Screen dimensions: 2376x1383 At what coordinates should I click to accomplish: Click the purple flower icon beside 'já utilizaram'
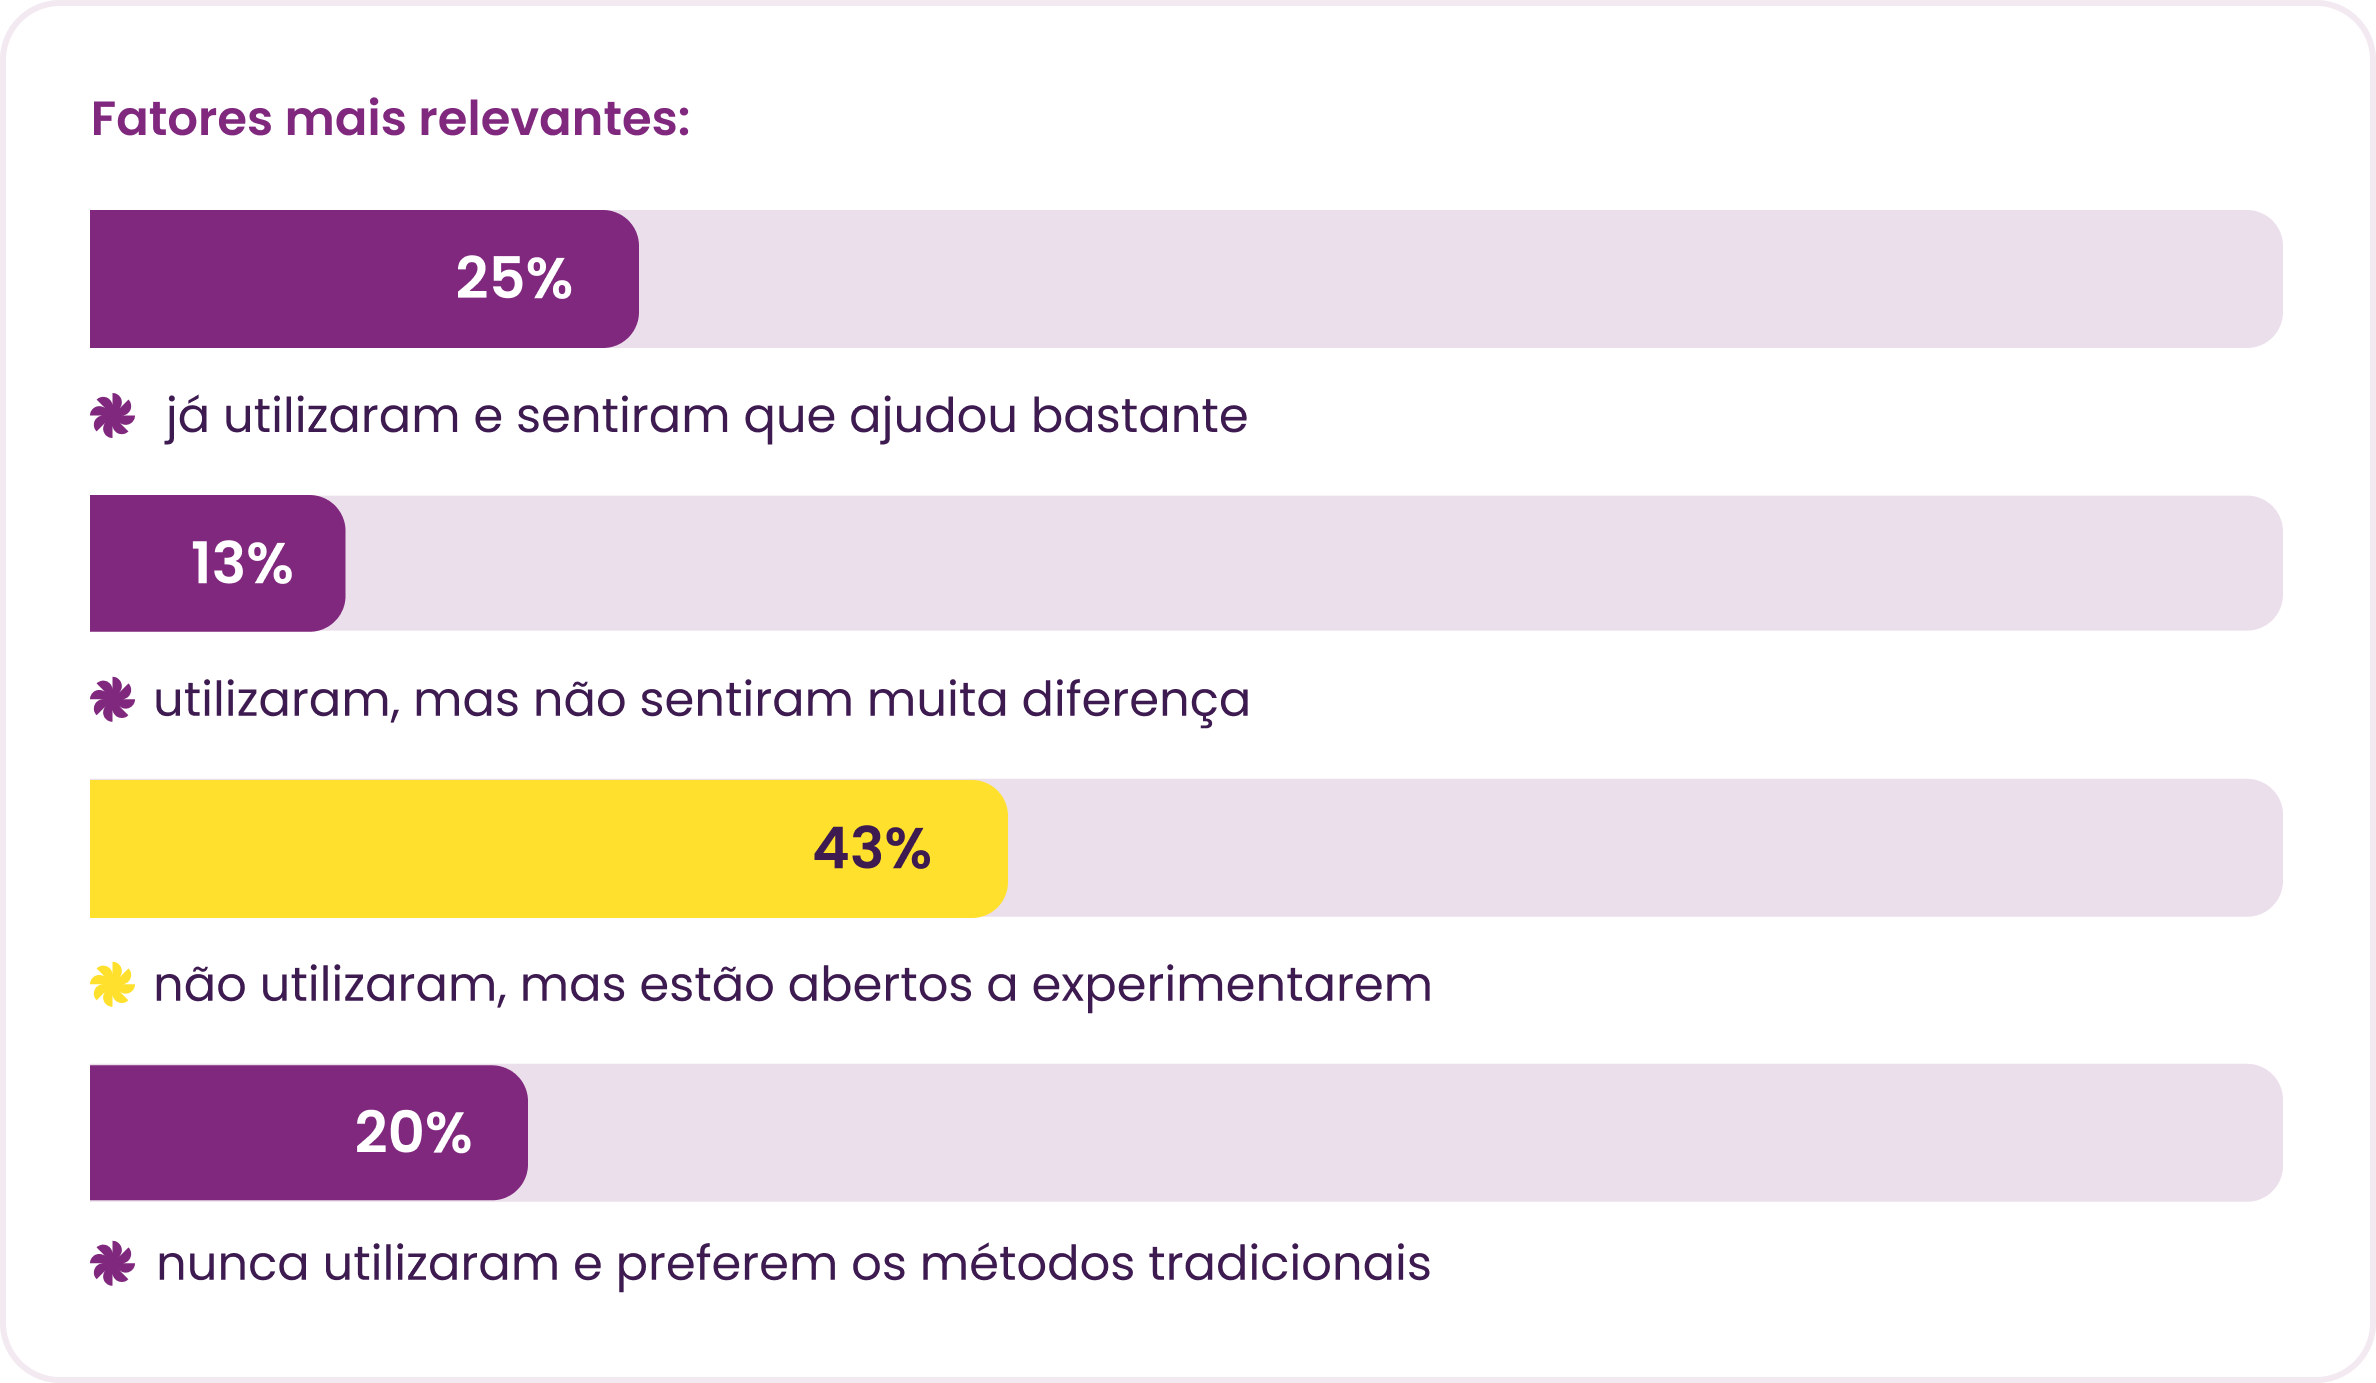tap(112, 416)
